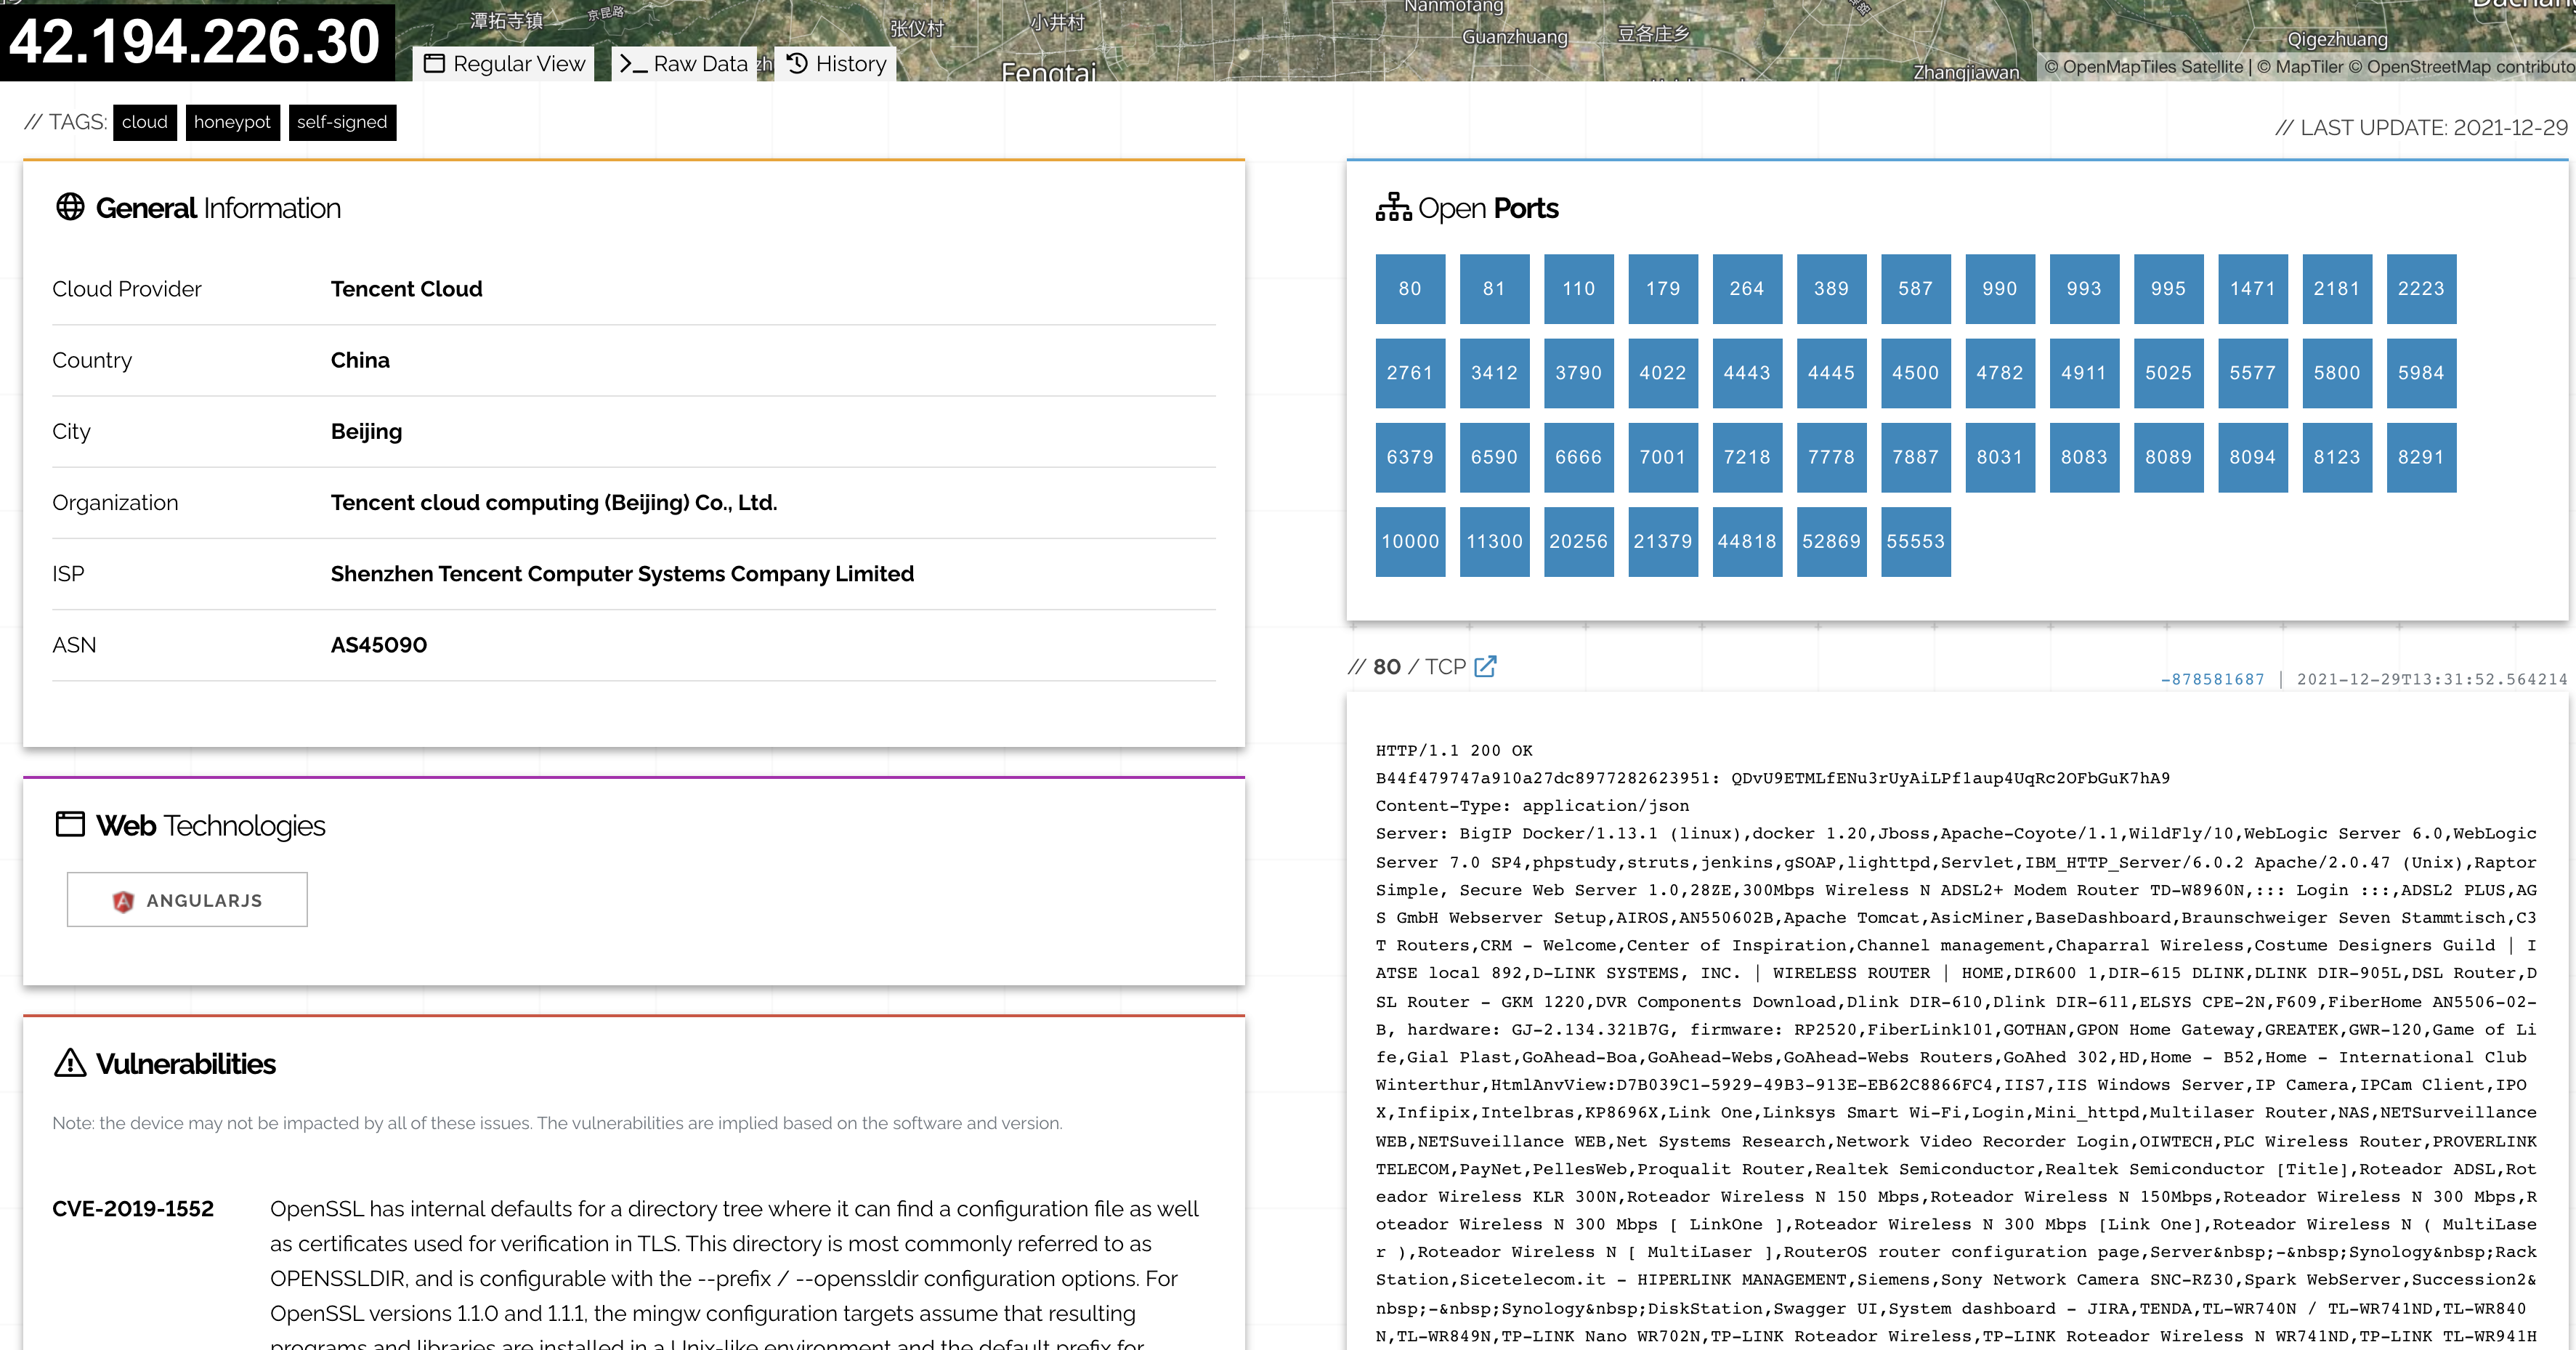Open the external link icon beside 80 / TCP
The height and width of the screenshot is (1350, 2576).
coord(1485,666)
